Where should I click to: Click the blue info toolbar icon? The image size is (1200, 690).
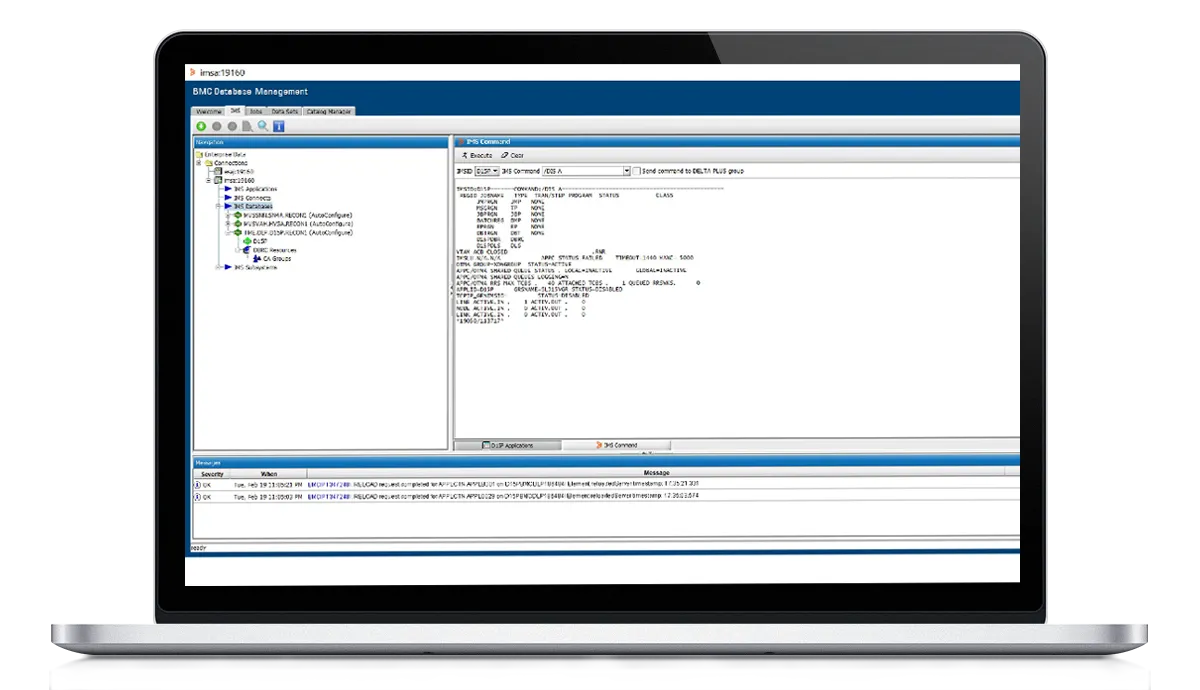279,126
